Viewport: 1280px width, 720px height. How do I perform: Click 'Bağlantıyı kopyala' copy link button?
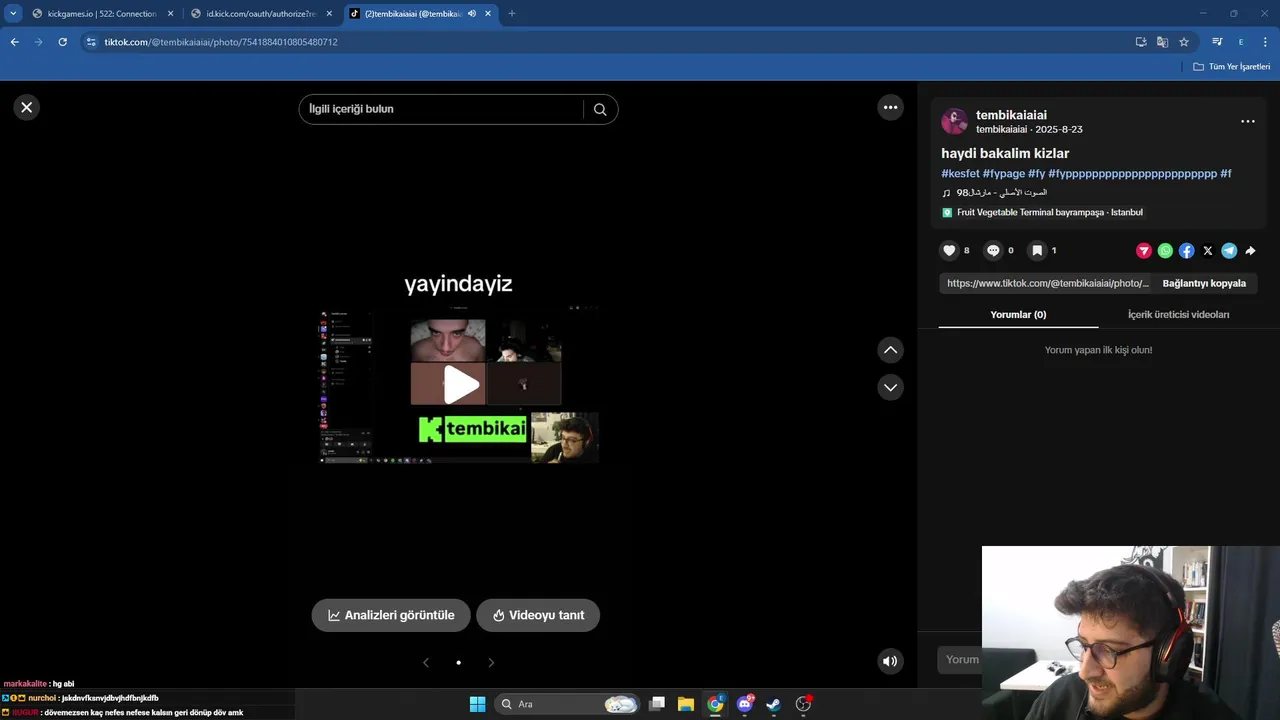pyautogui.click(x=1204, y=283)
